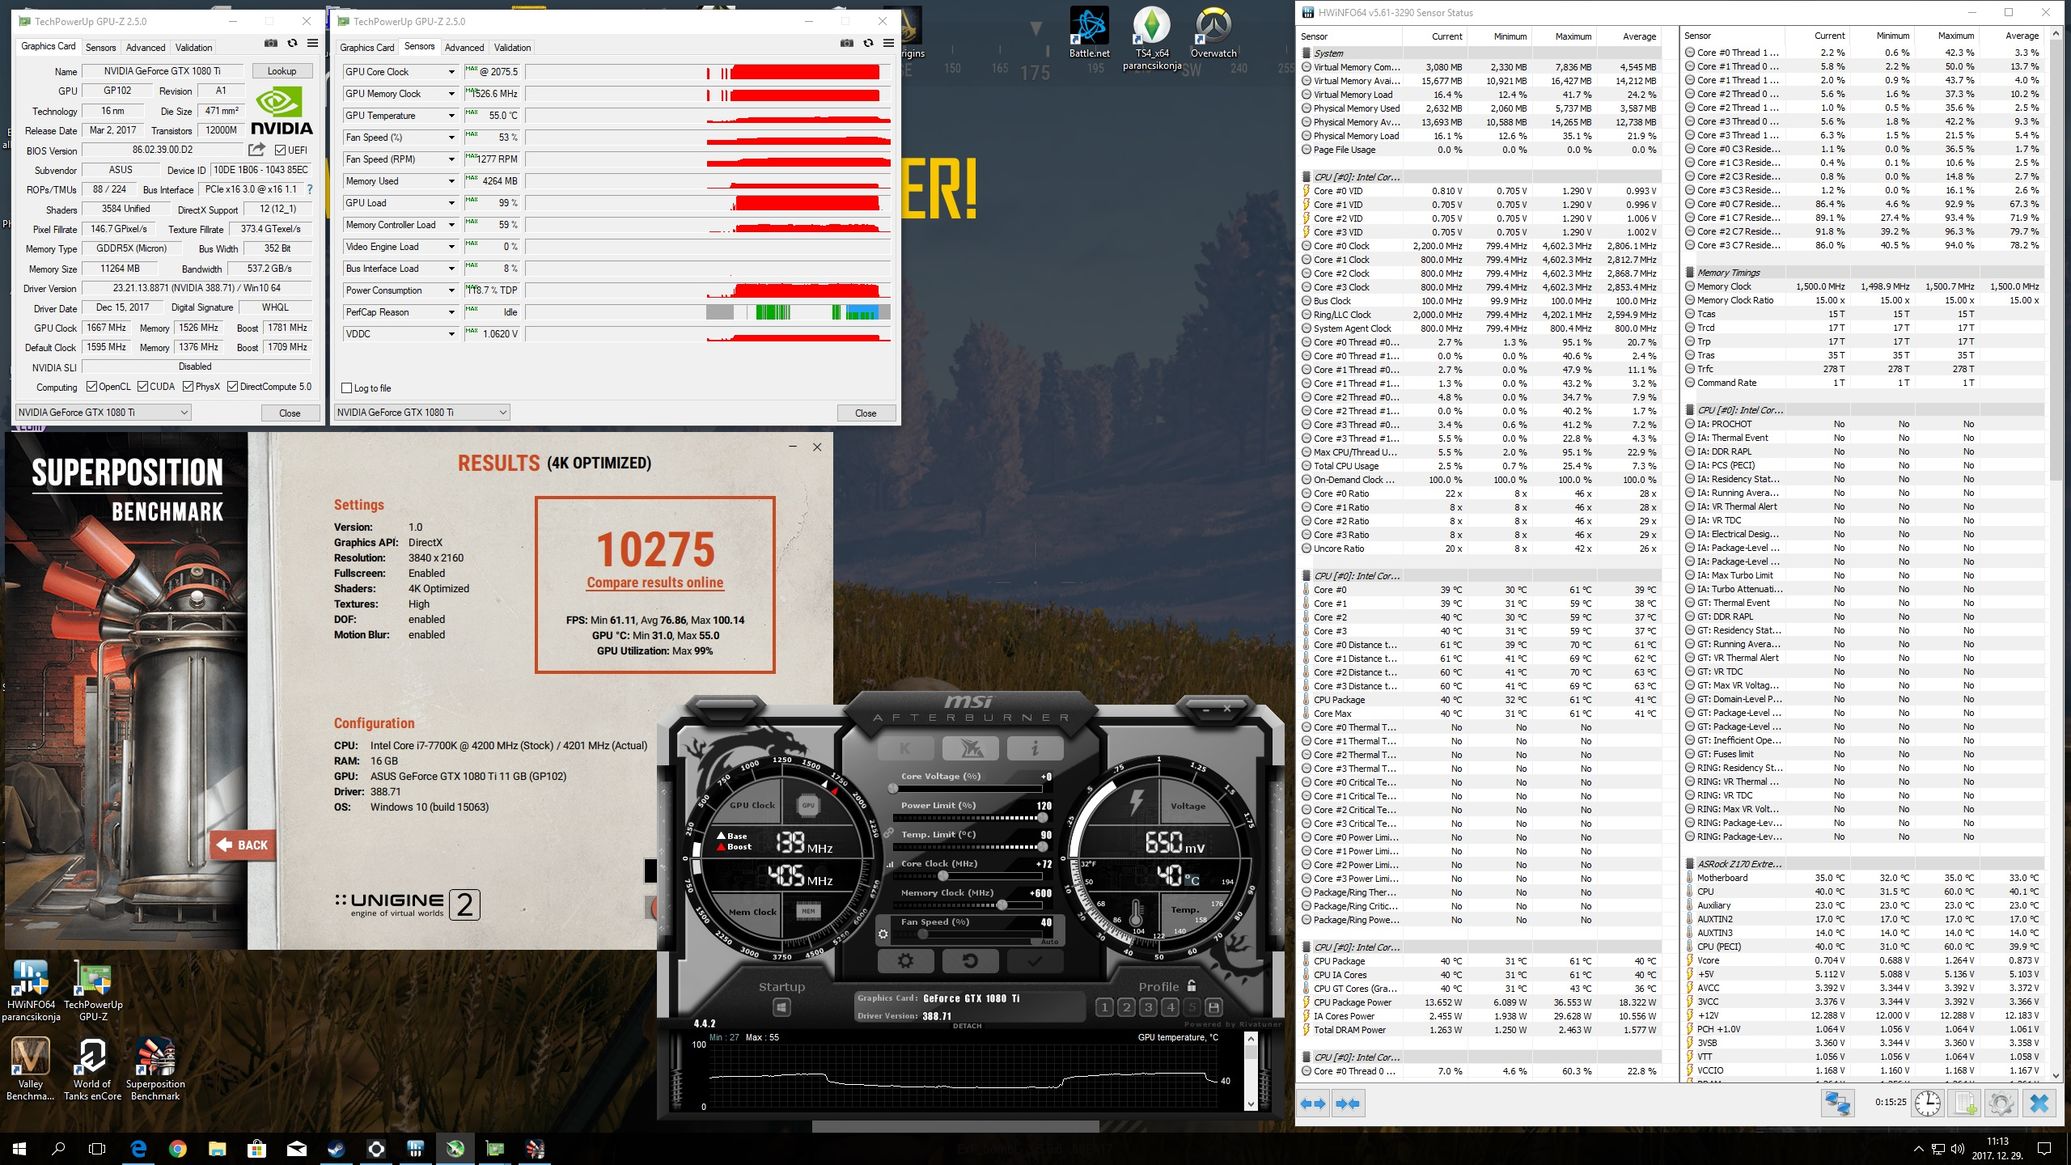Apply Afterburner settings with the checkmark button

pyautogui.click(x=1035, y=960)
